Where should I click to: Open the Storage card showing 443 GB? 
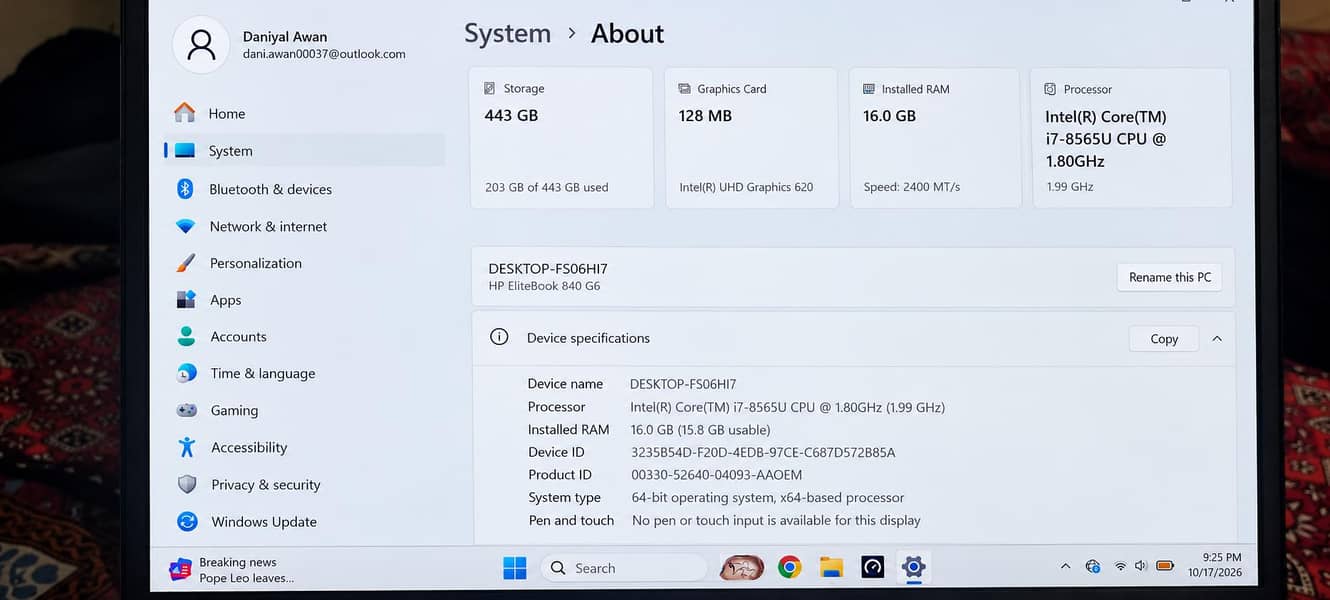[x=561, y=138]
